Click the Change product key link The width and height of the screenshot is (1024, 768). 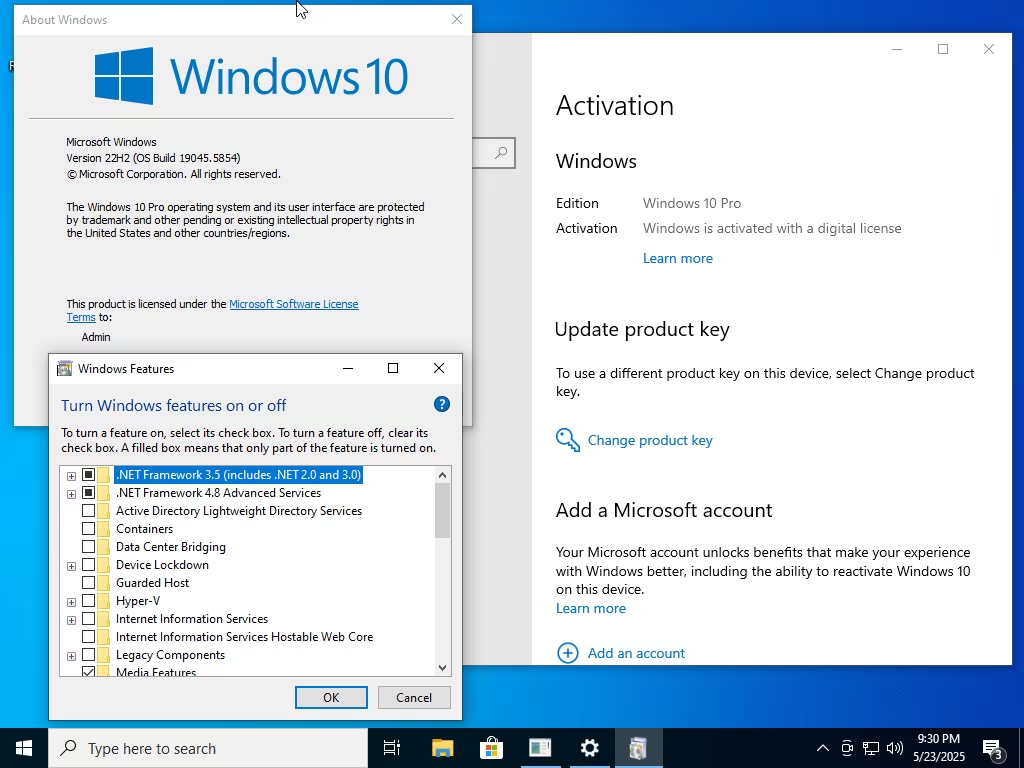[x=650, y=440]
